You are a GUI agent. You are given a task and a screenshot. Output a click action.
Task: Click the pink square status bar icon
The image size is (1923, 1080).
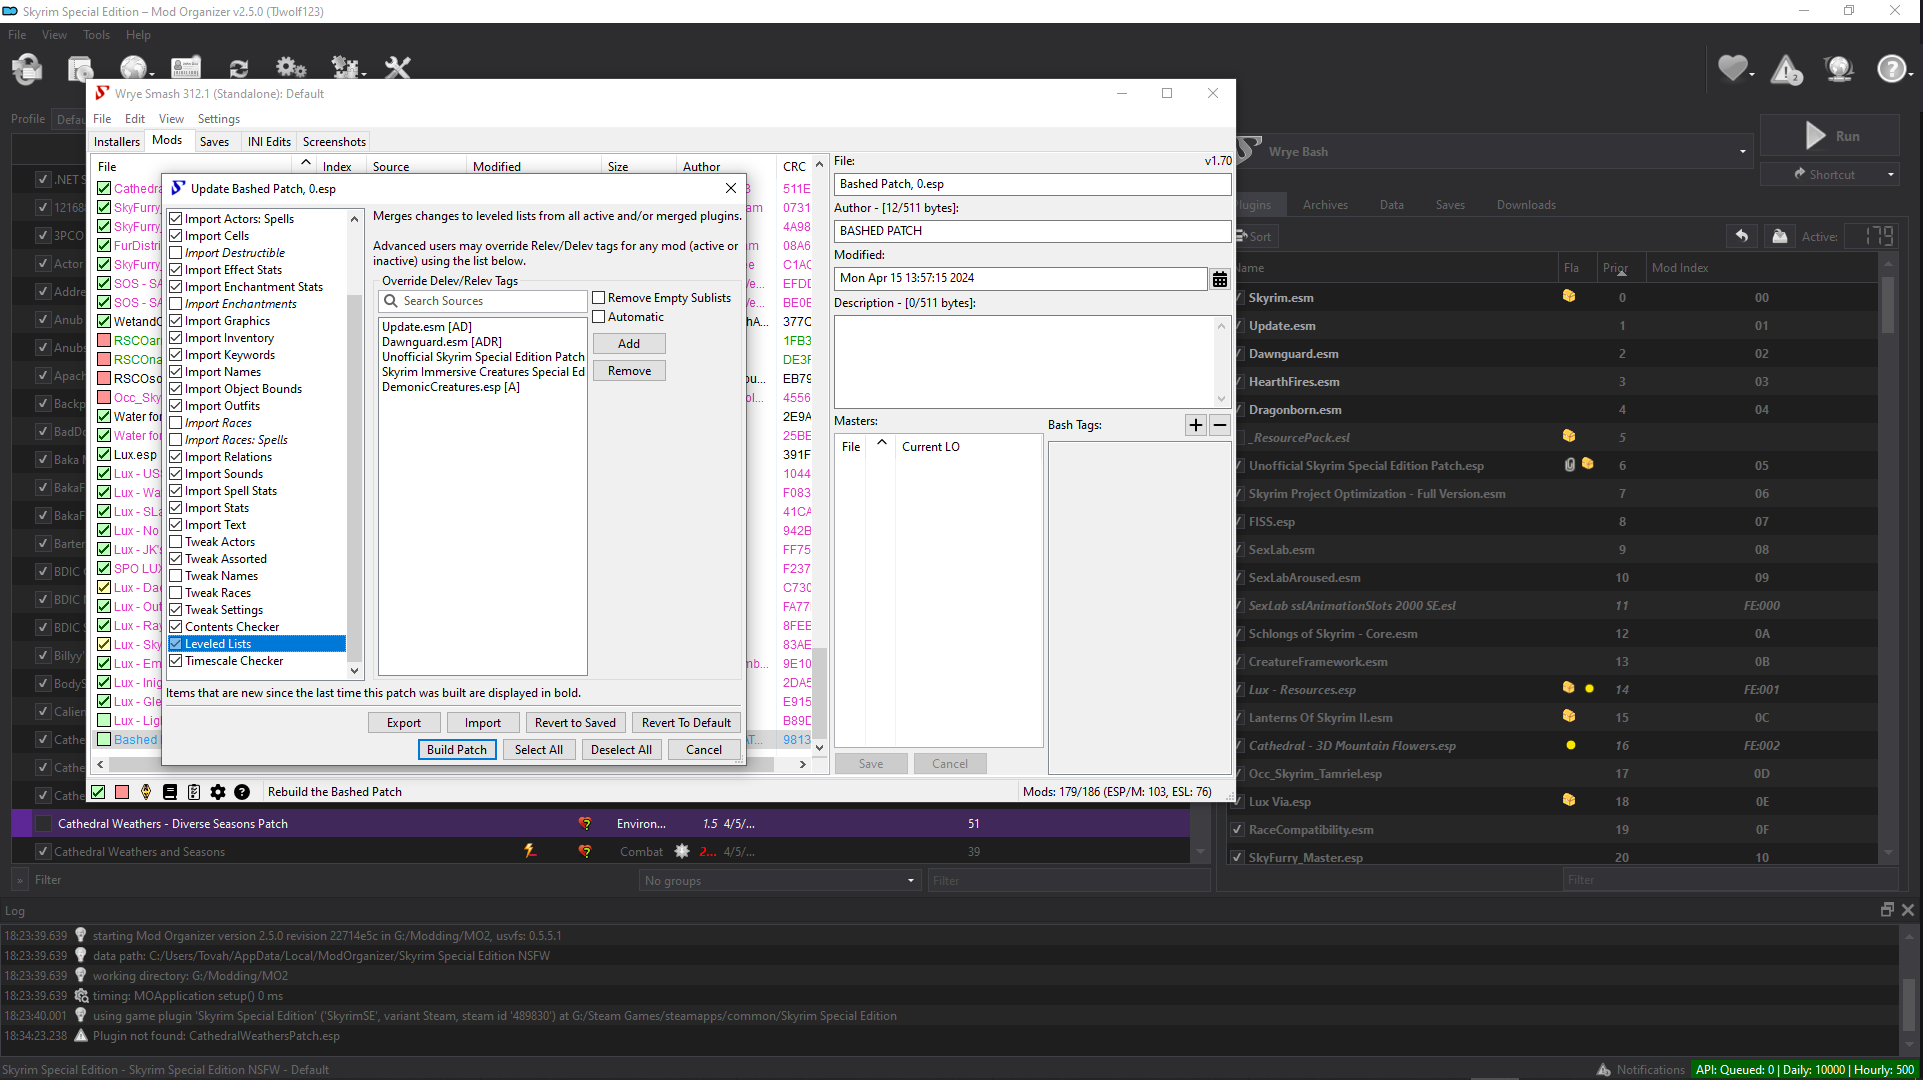pos(122,792)
